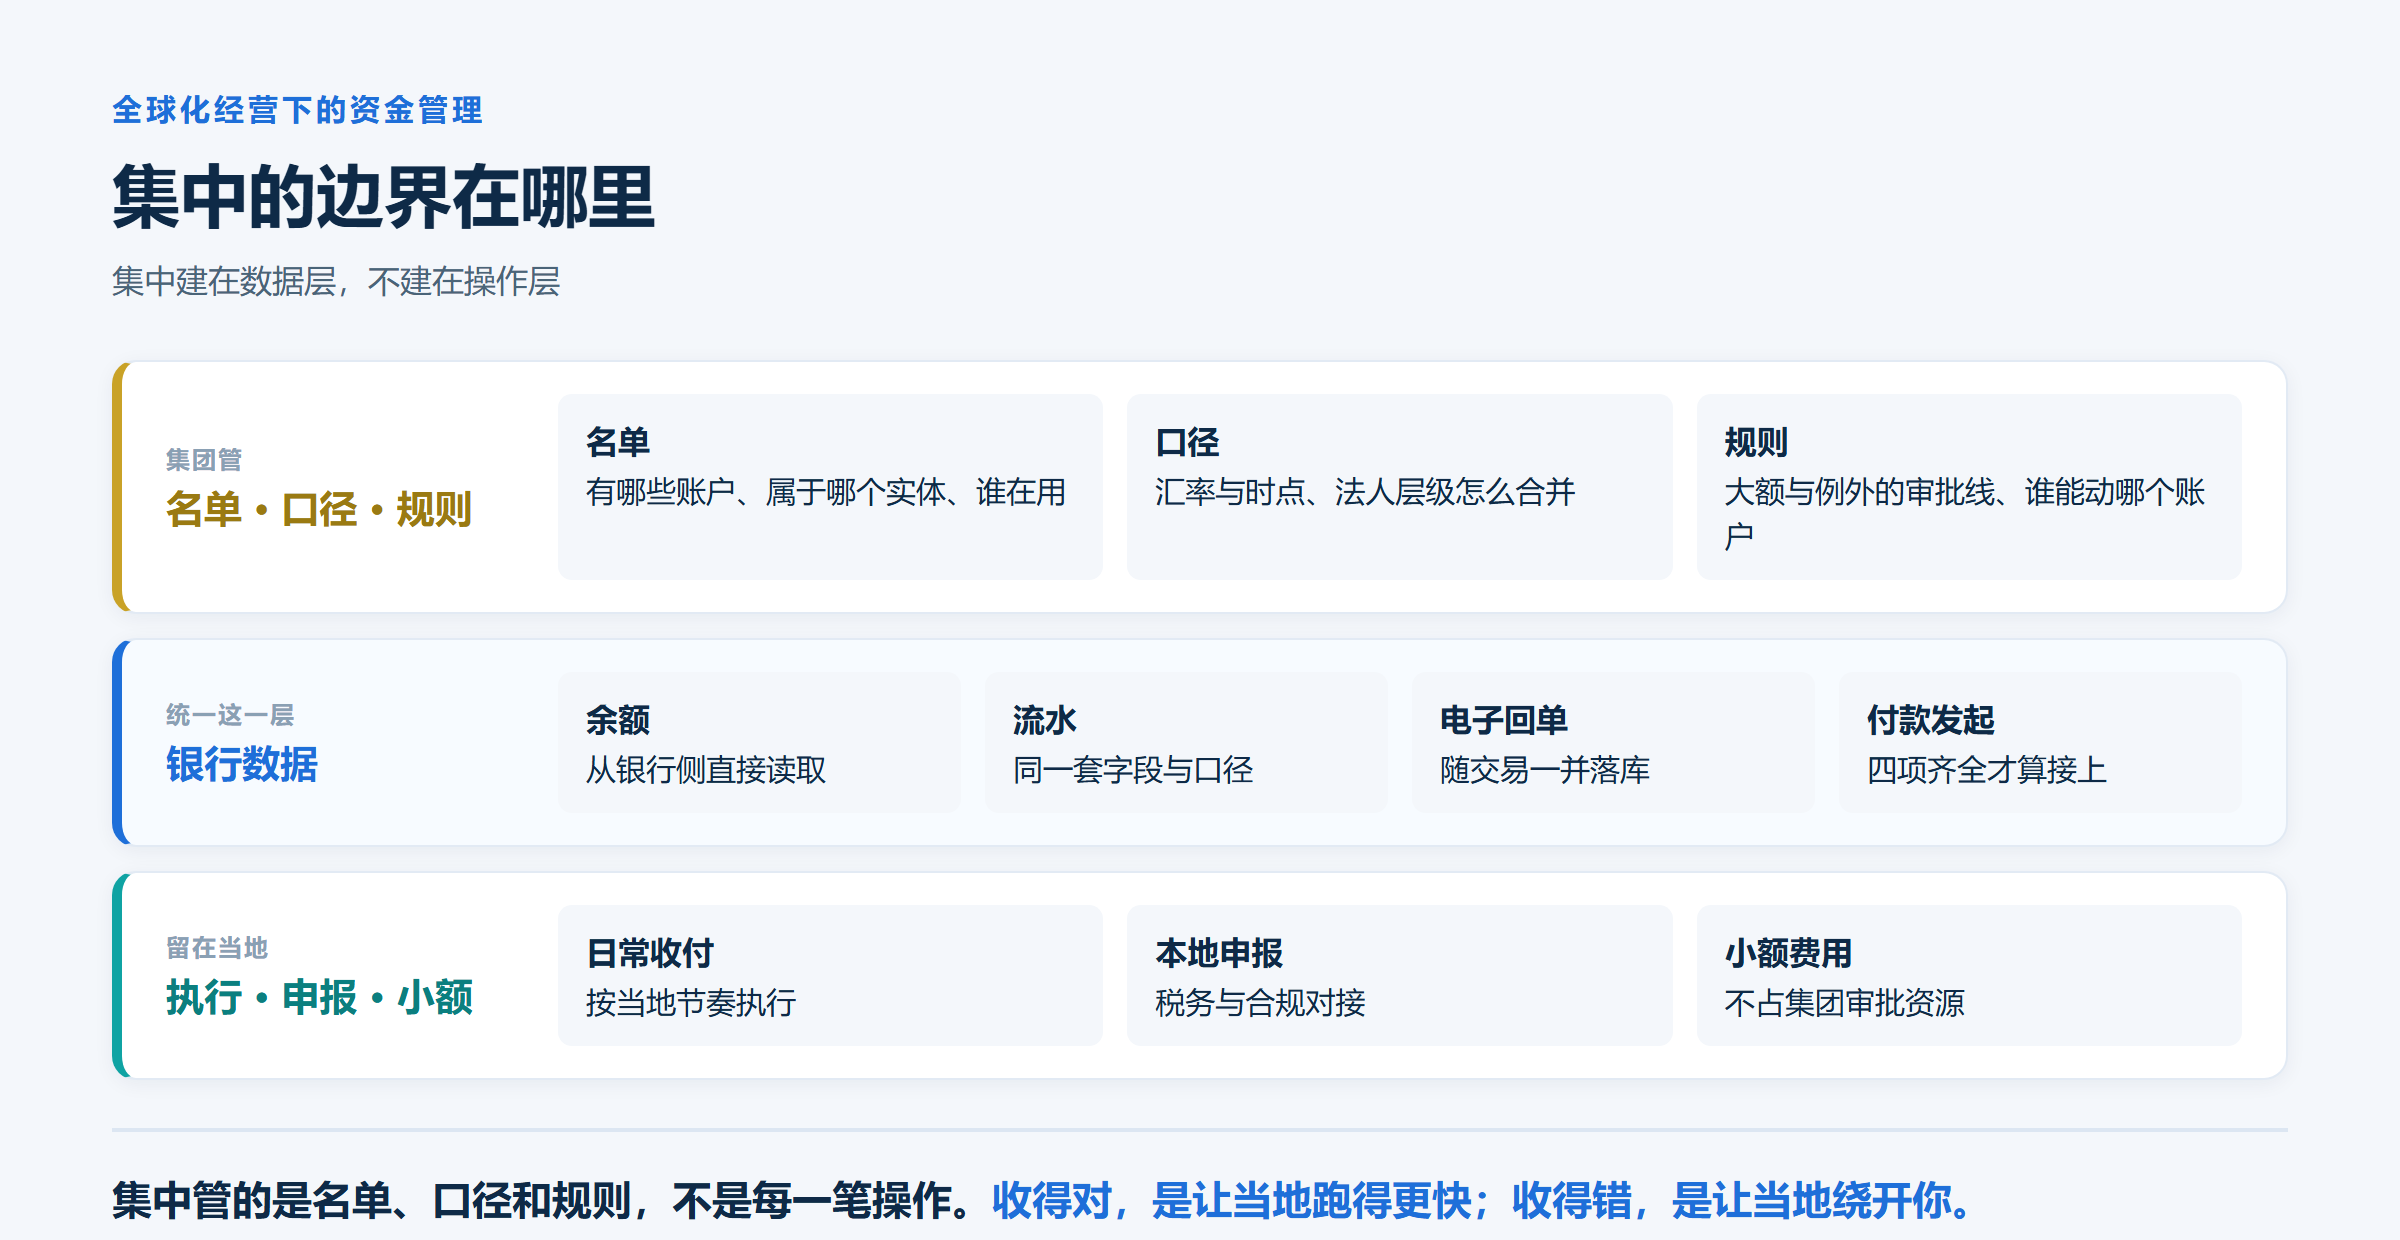Select subtitle '集中建在数据层，不建在操作层'
The image size is (2400, 1240).
point(336,281)
